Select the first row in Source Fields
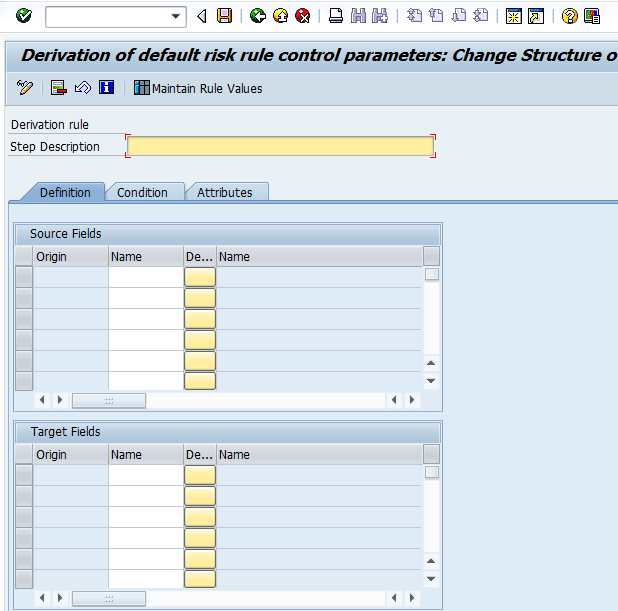618x611 pixels. [24, 277]
